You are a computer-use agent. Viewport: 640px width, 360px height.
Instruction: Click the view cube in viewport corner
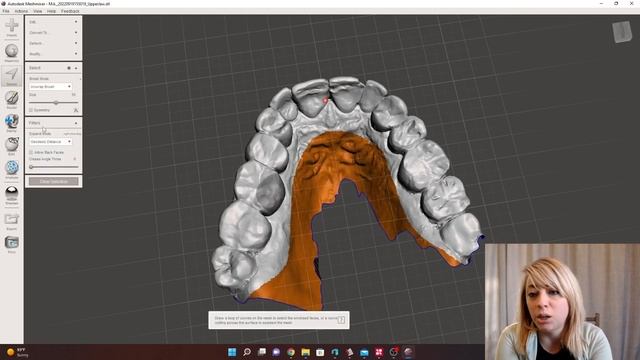622,31
